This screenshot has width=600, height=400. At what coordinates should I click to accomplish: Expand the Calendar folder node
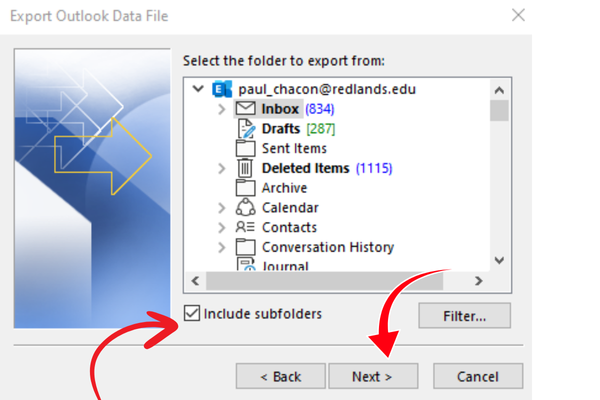221,208
